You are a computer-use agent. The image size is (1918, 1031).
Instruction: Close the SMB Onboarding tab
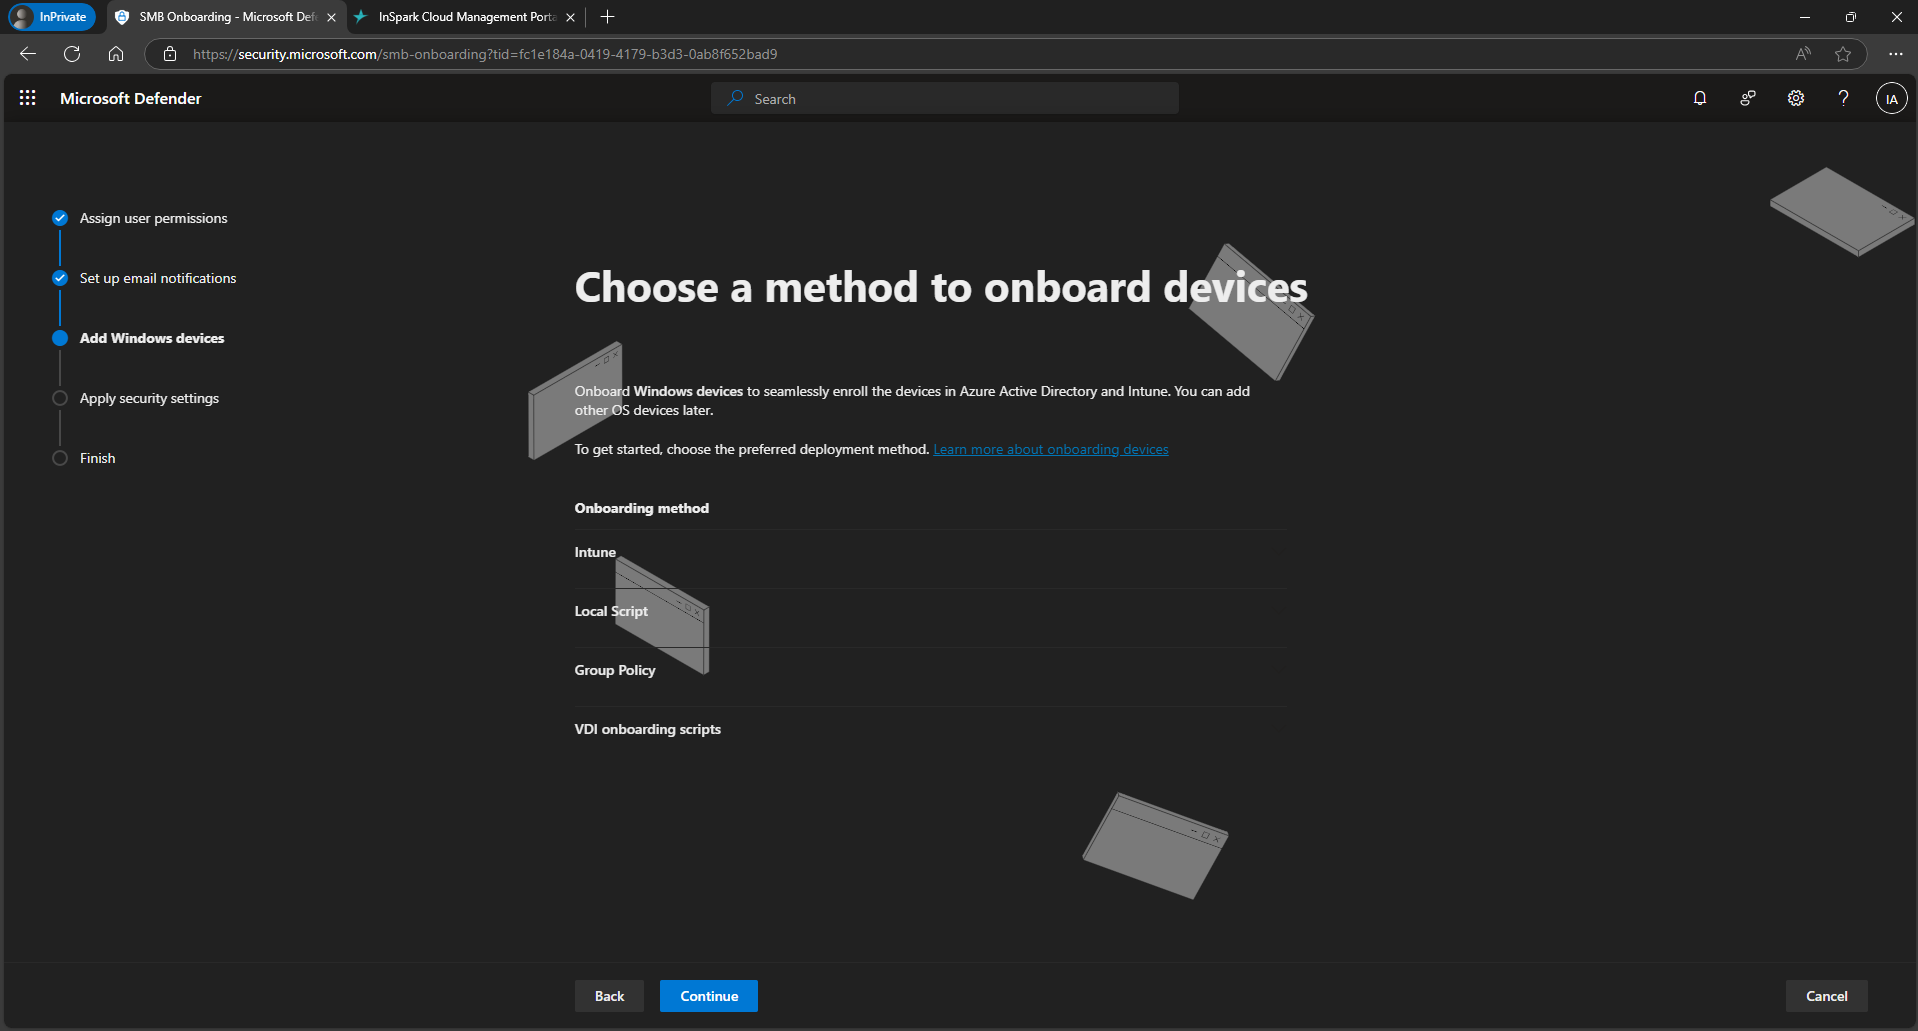pyautogui.click(x=331, y=17)
